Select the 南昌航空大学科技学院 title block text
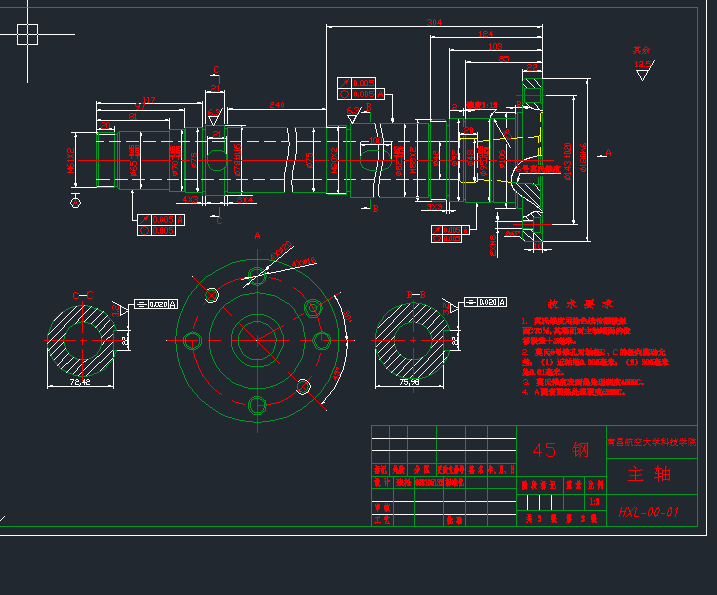The height and width of the screenshot is (595, 717). pos(652,442)
